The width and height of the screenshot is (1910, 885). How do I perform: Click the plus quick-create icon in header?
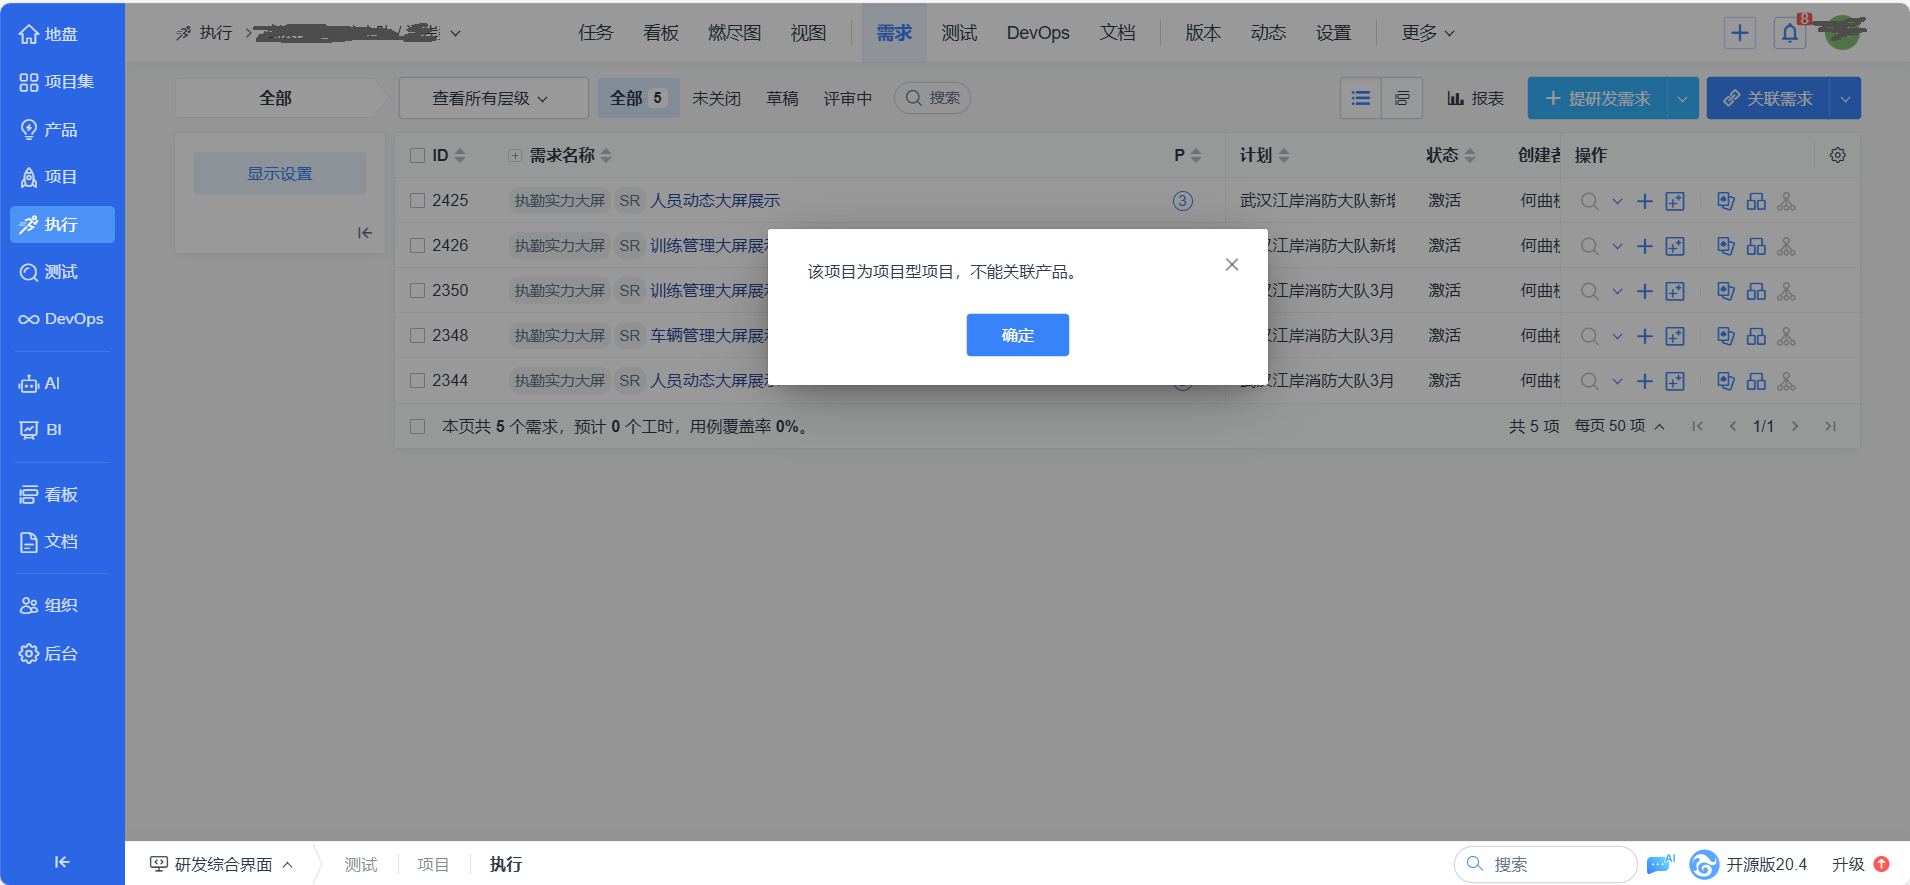tap(1739, 33)
